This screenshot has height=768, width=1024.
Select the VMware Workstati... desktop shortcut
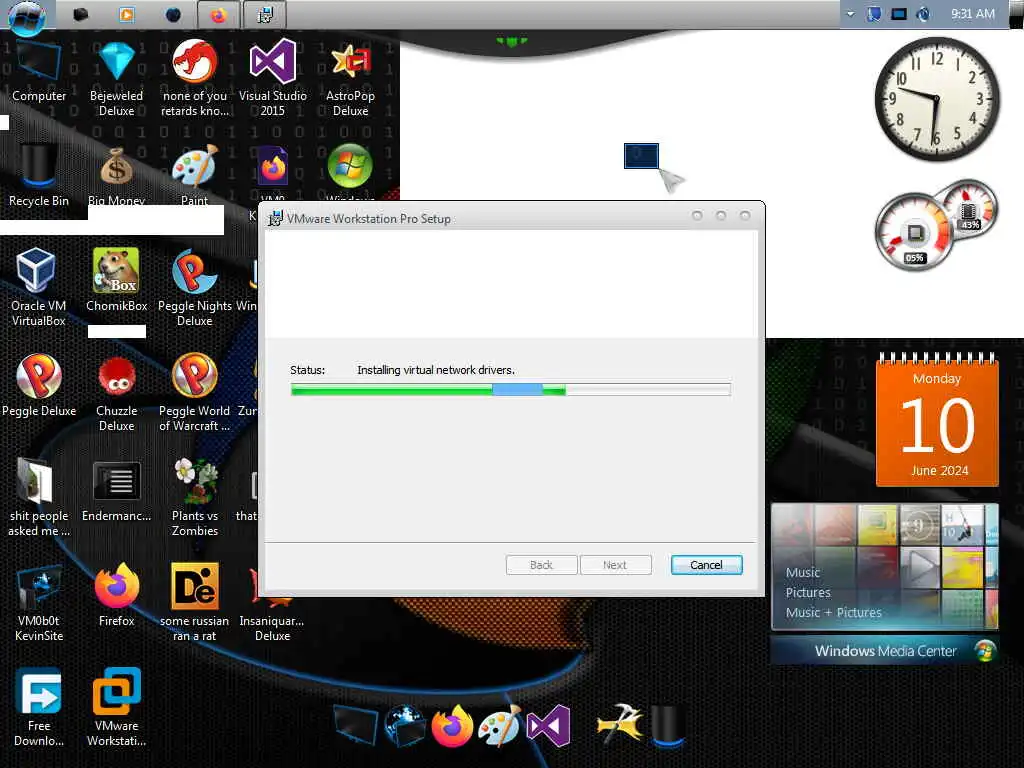point(116,708)
